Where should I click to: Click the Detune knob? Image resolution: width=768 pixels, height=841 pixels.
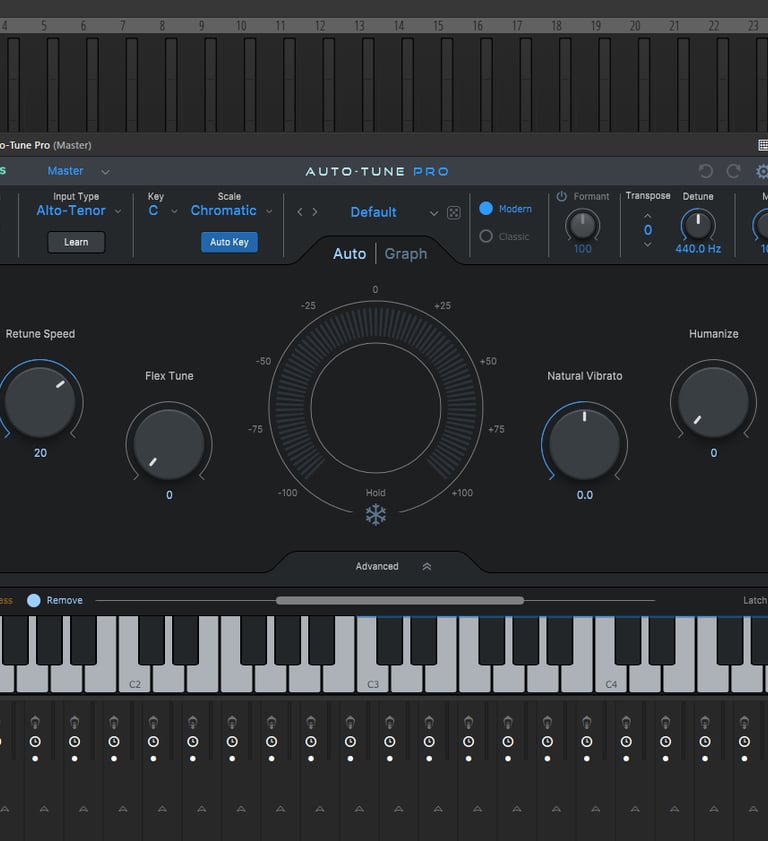(698, 225)
